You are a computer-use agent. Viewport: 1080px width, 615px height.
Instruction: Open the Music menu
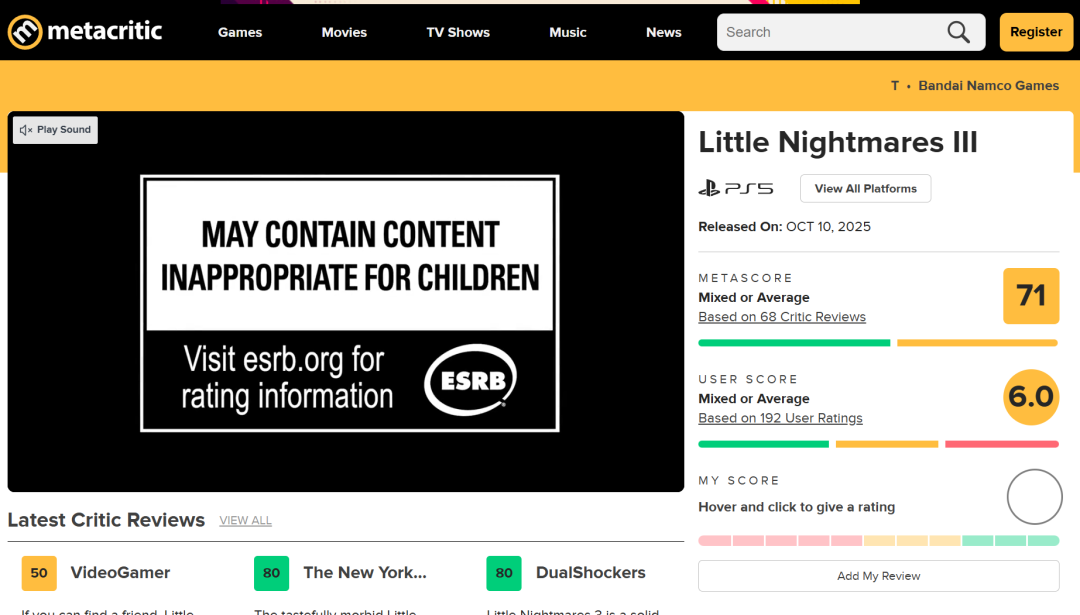[568, 32]
